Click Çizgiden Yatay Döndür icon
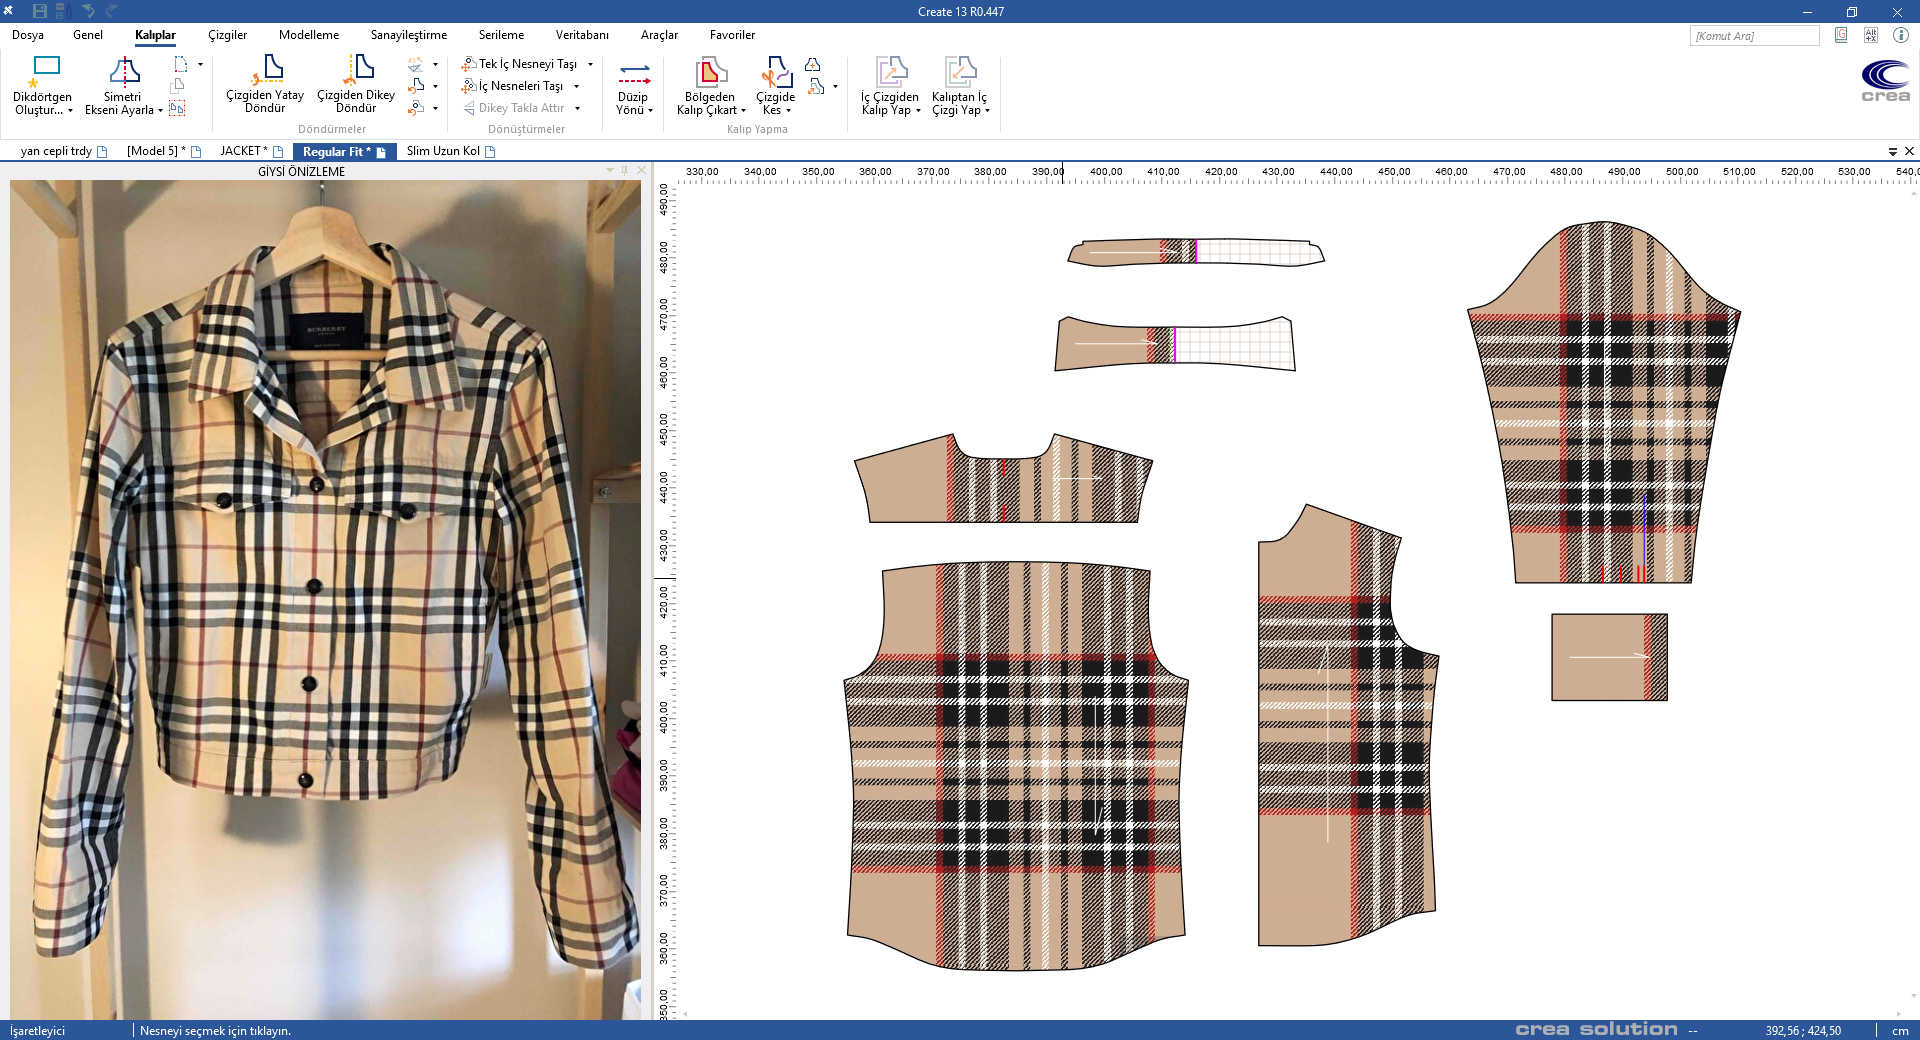 [266, 69]
